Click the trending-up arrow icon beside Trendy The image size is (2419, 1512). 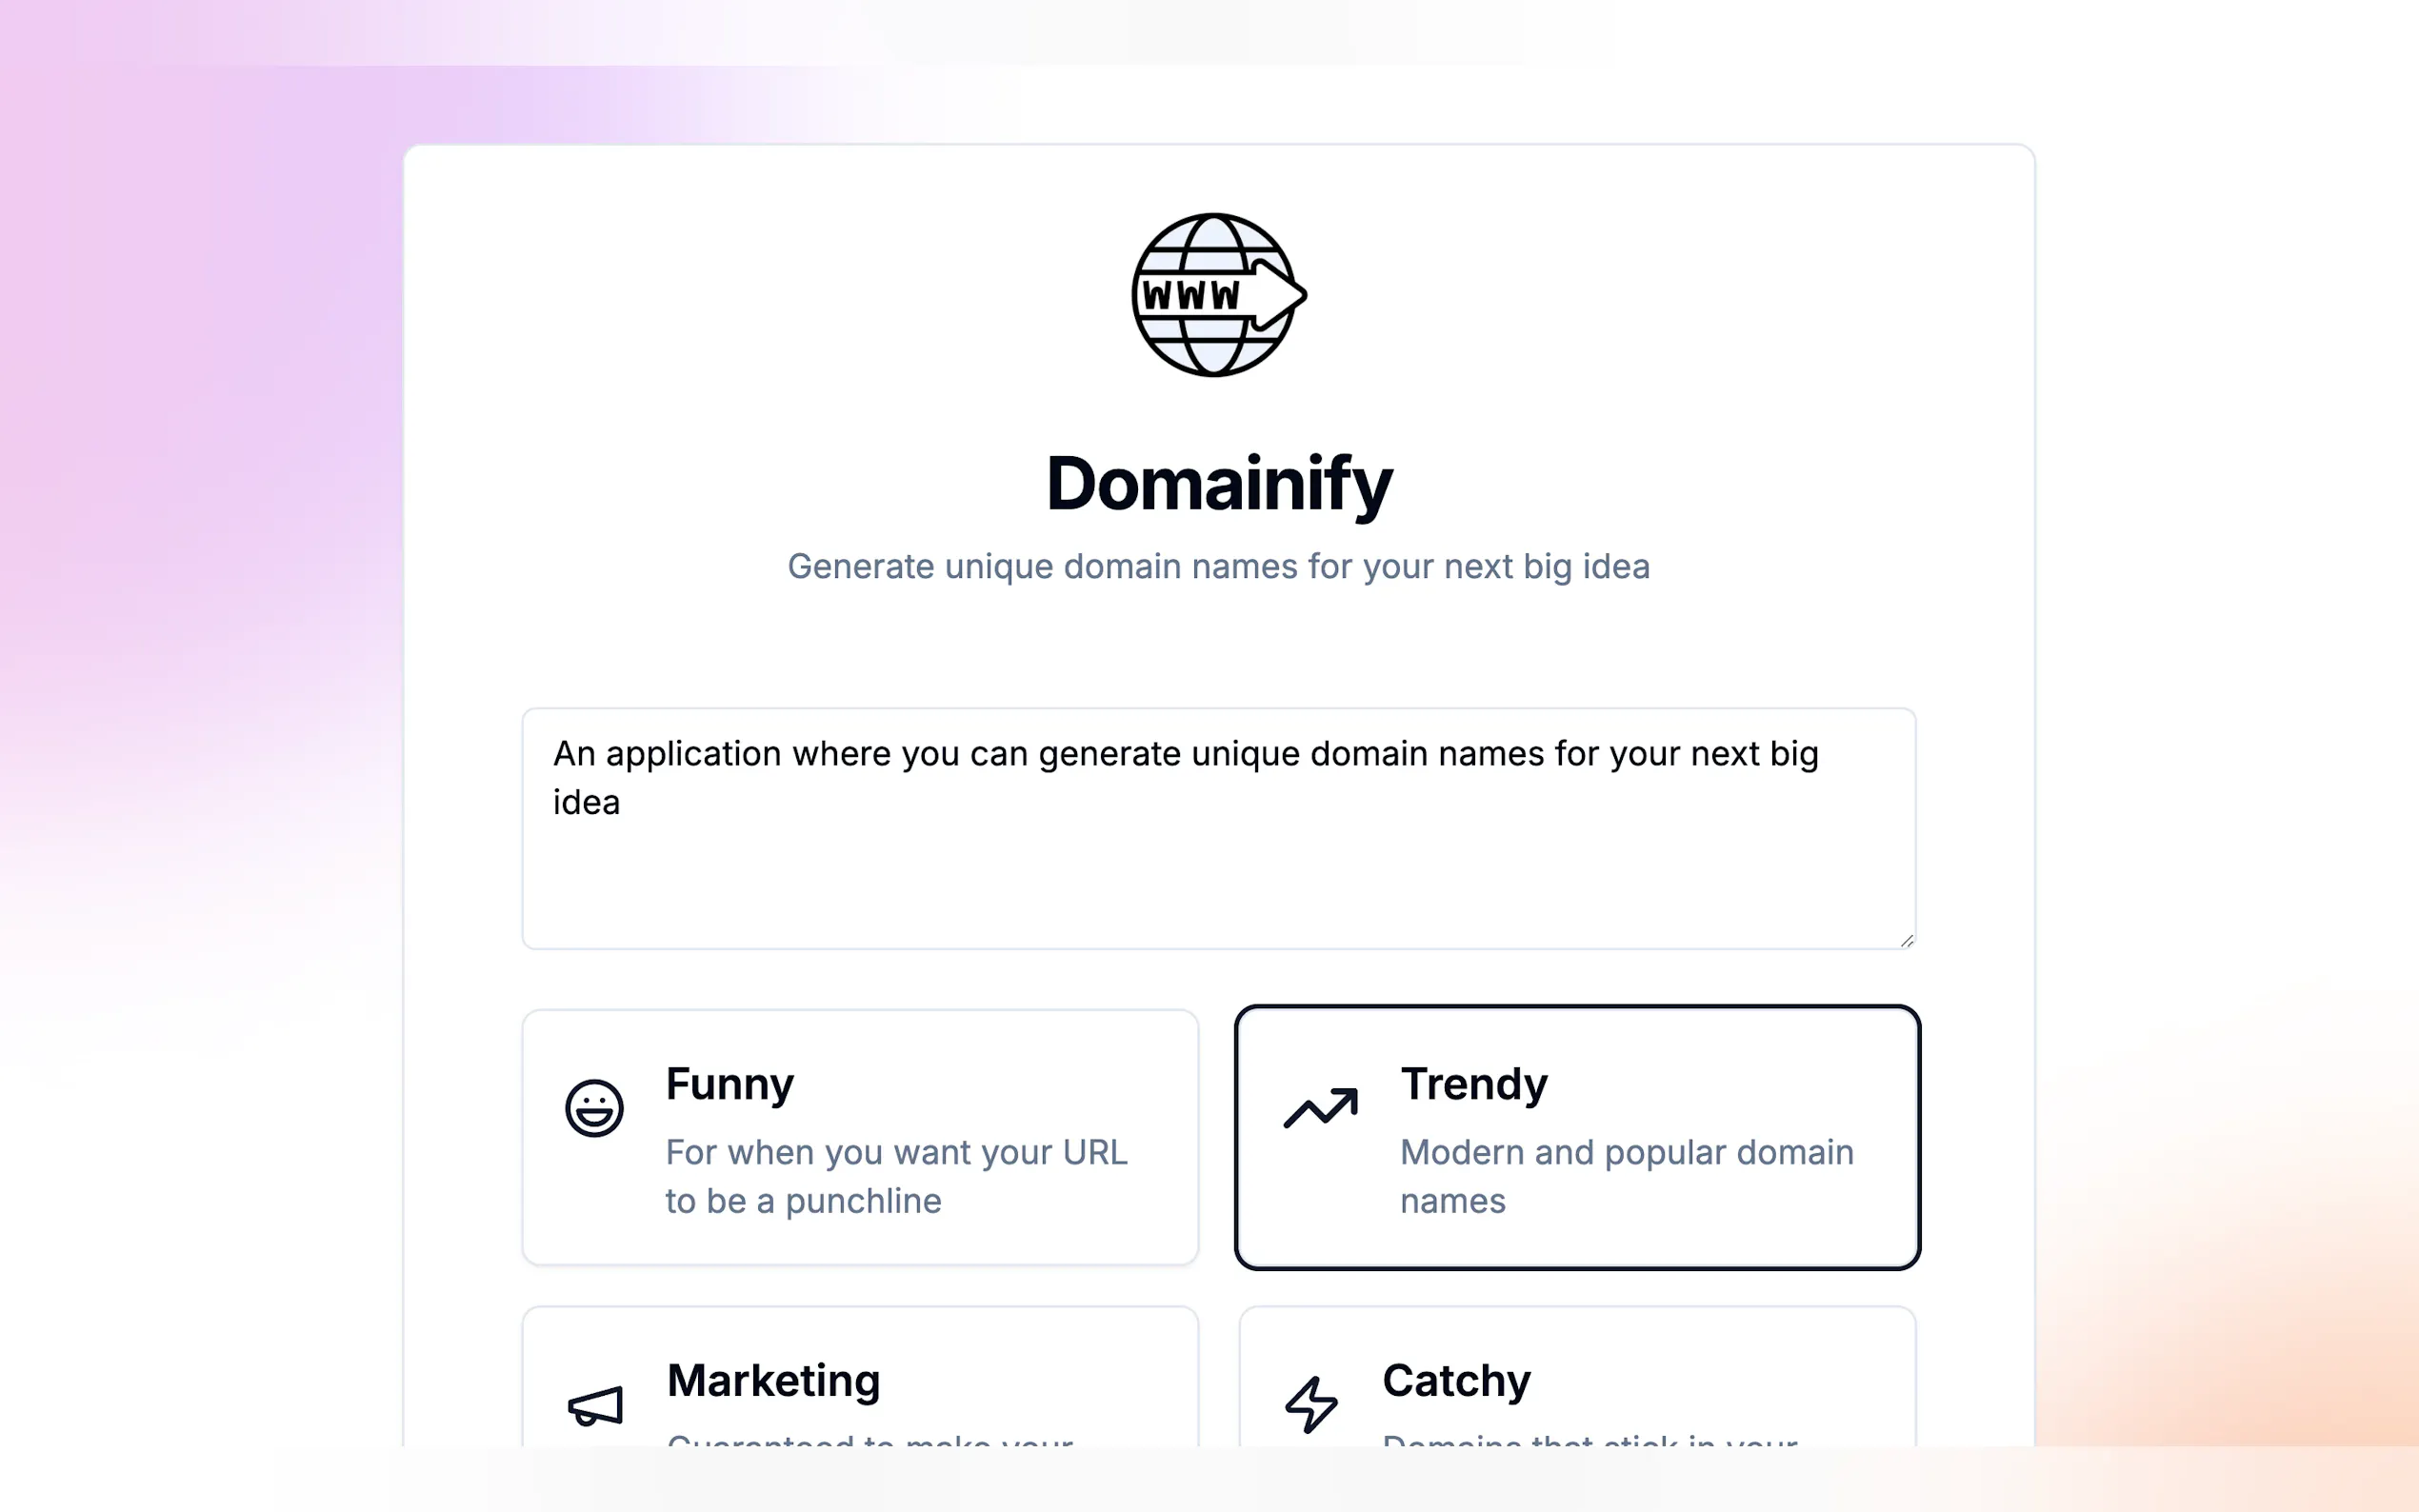1320,1108
